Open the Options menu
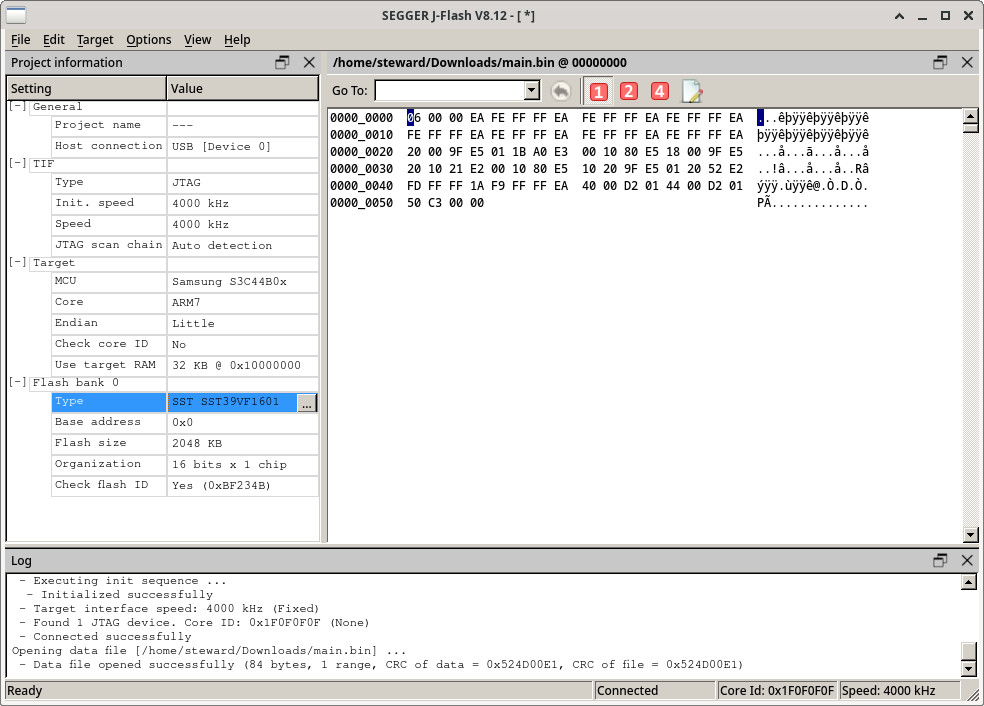Screen dimensions: 984x706 tap(149, 40)
